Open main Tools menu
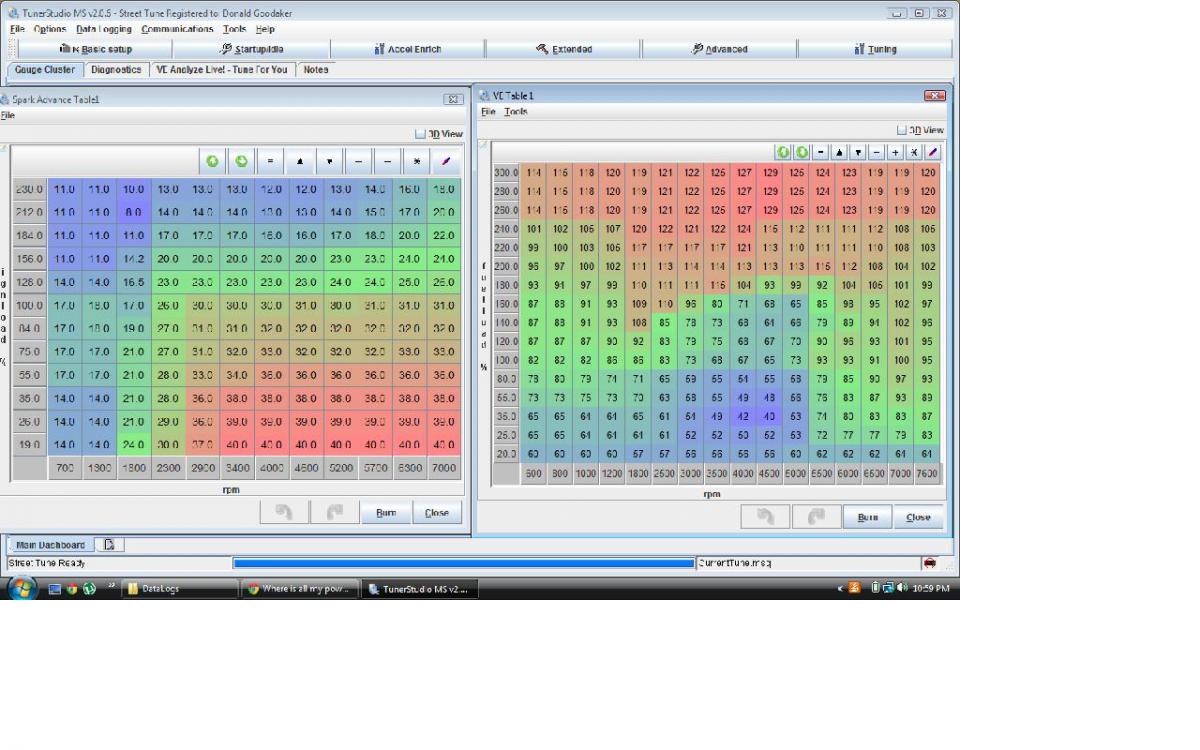This screenshot has height=750, width=1200. click(x=234, y=29)
